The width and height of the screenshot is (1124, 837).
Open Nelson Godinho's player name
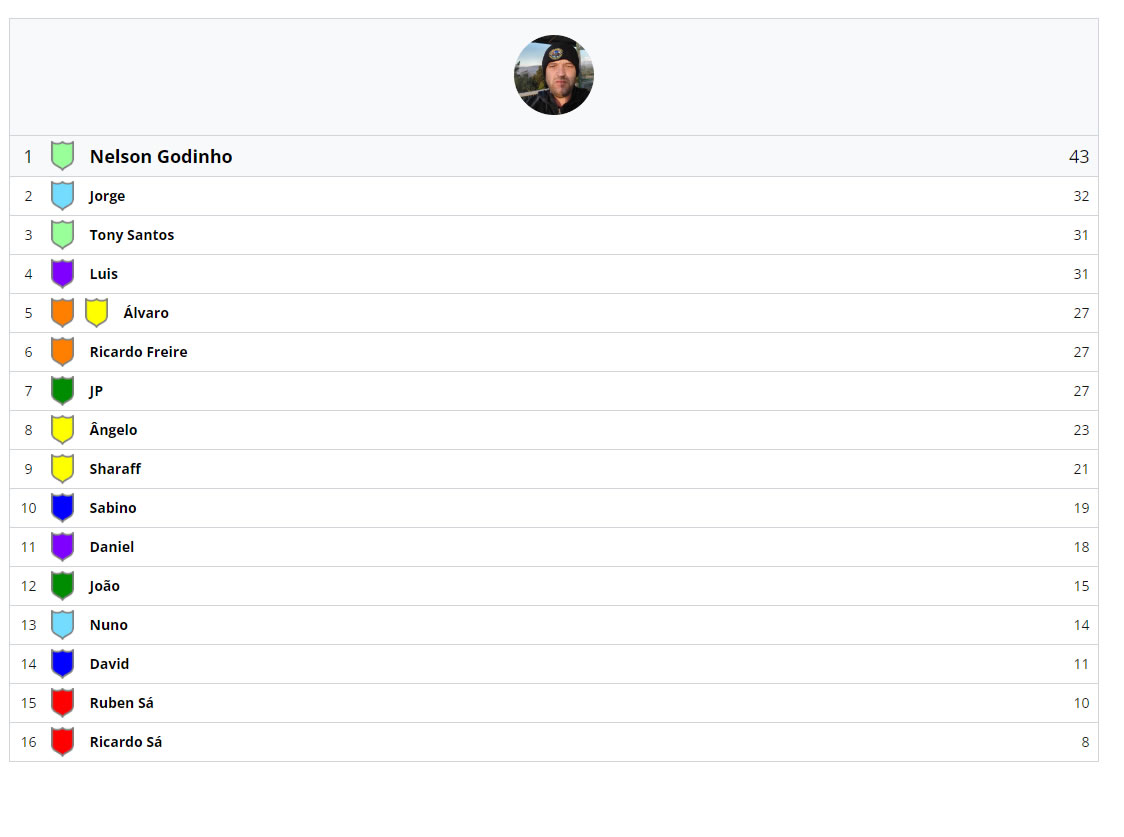pyautogui.click(x=161, y=157)
